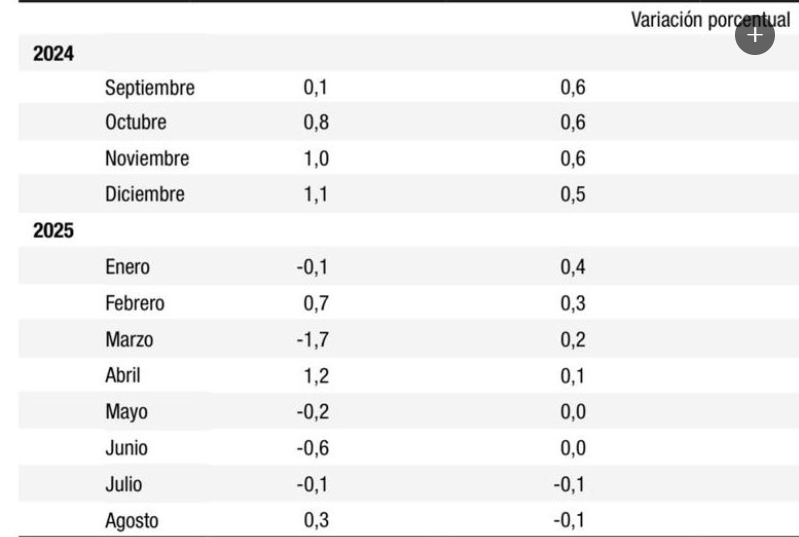Select the Enero row label
799x537 pixels.
(x=128, y=267)
